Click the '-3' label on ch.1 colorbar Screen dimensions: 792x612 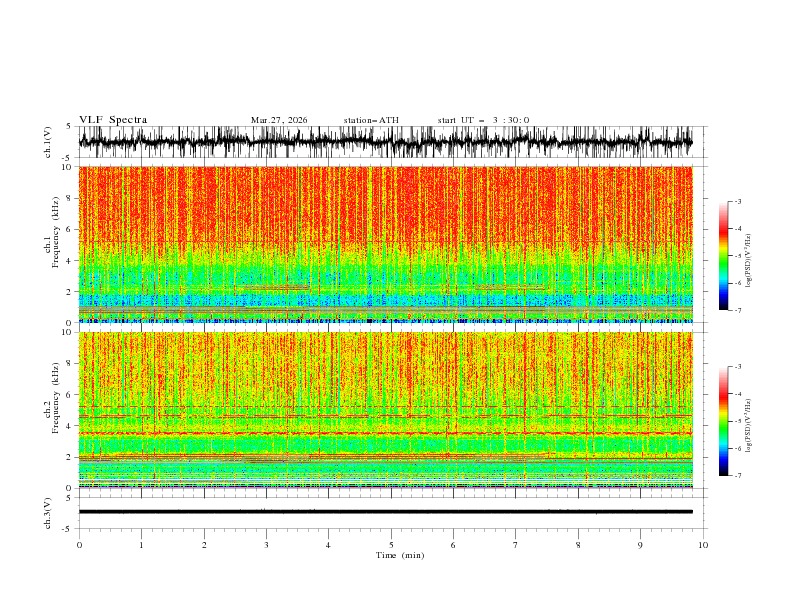tap(737, 201)
